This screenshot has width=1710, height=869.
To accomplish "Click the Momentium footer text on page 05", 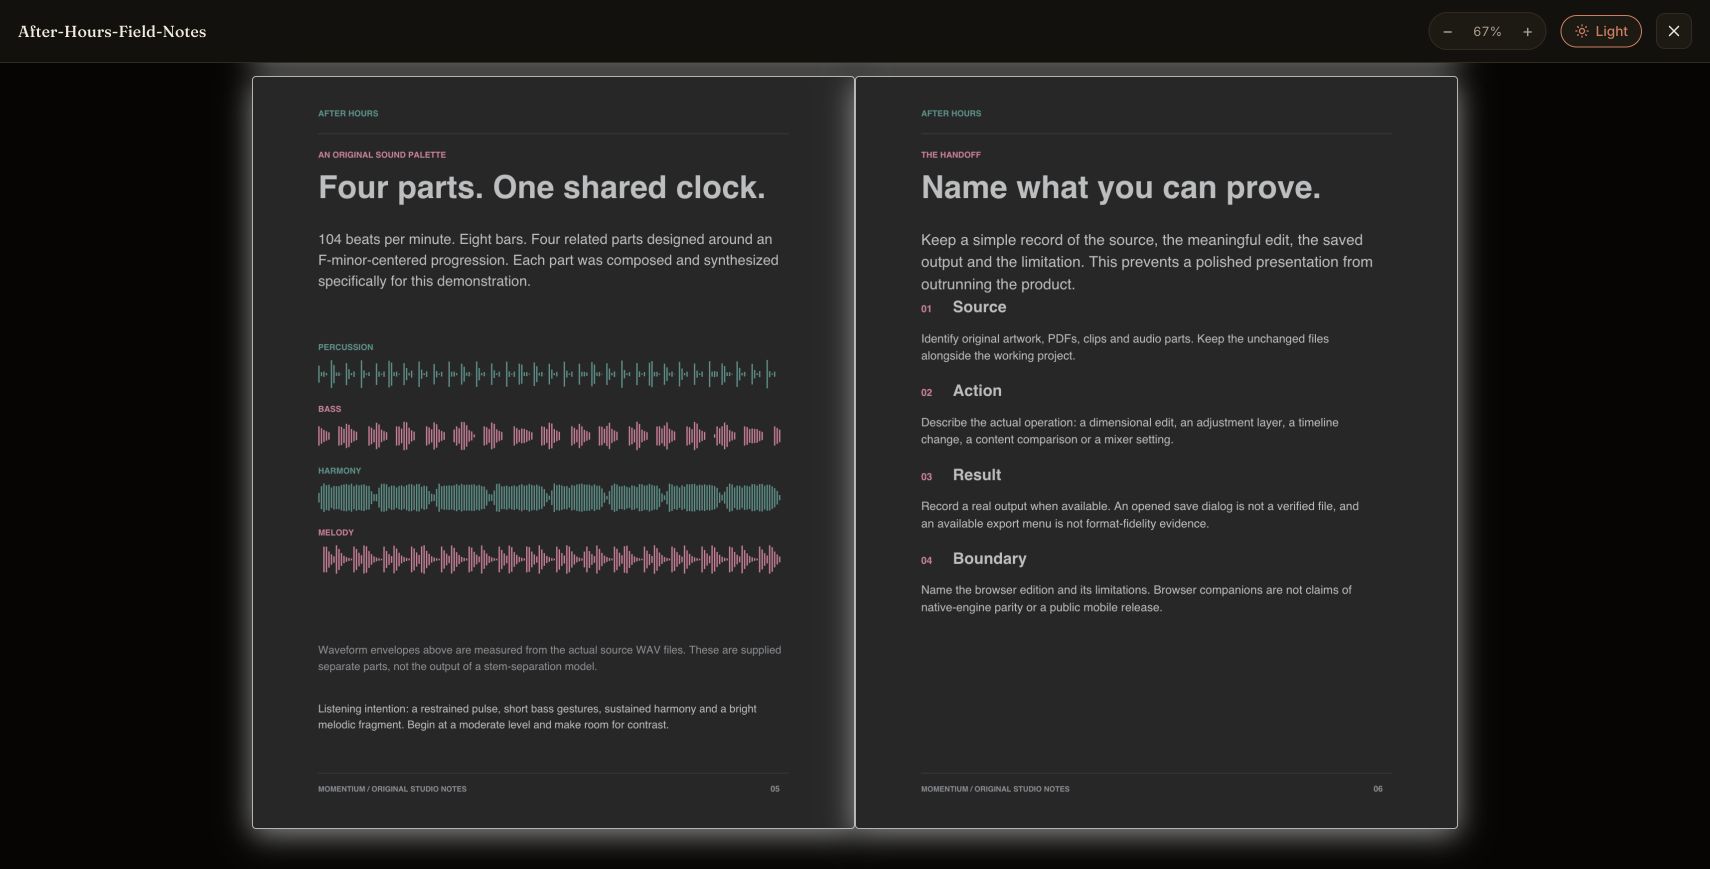I will (x=392, y=789).
